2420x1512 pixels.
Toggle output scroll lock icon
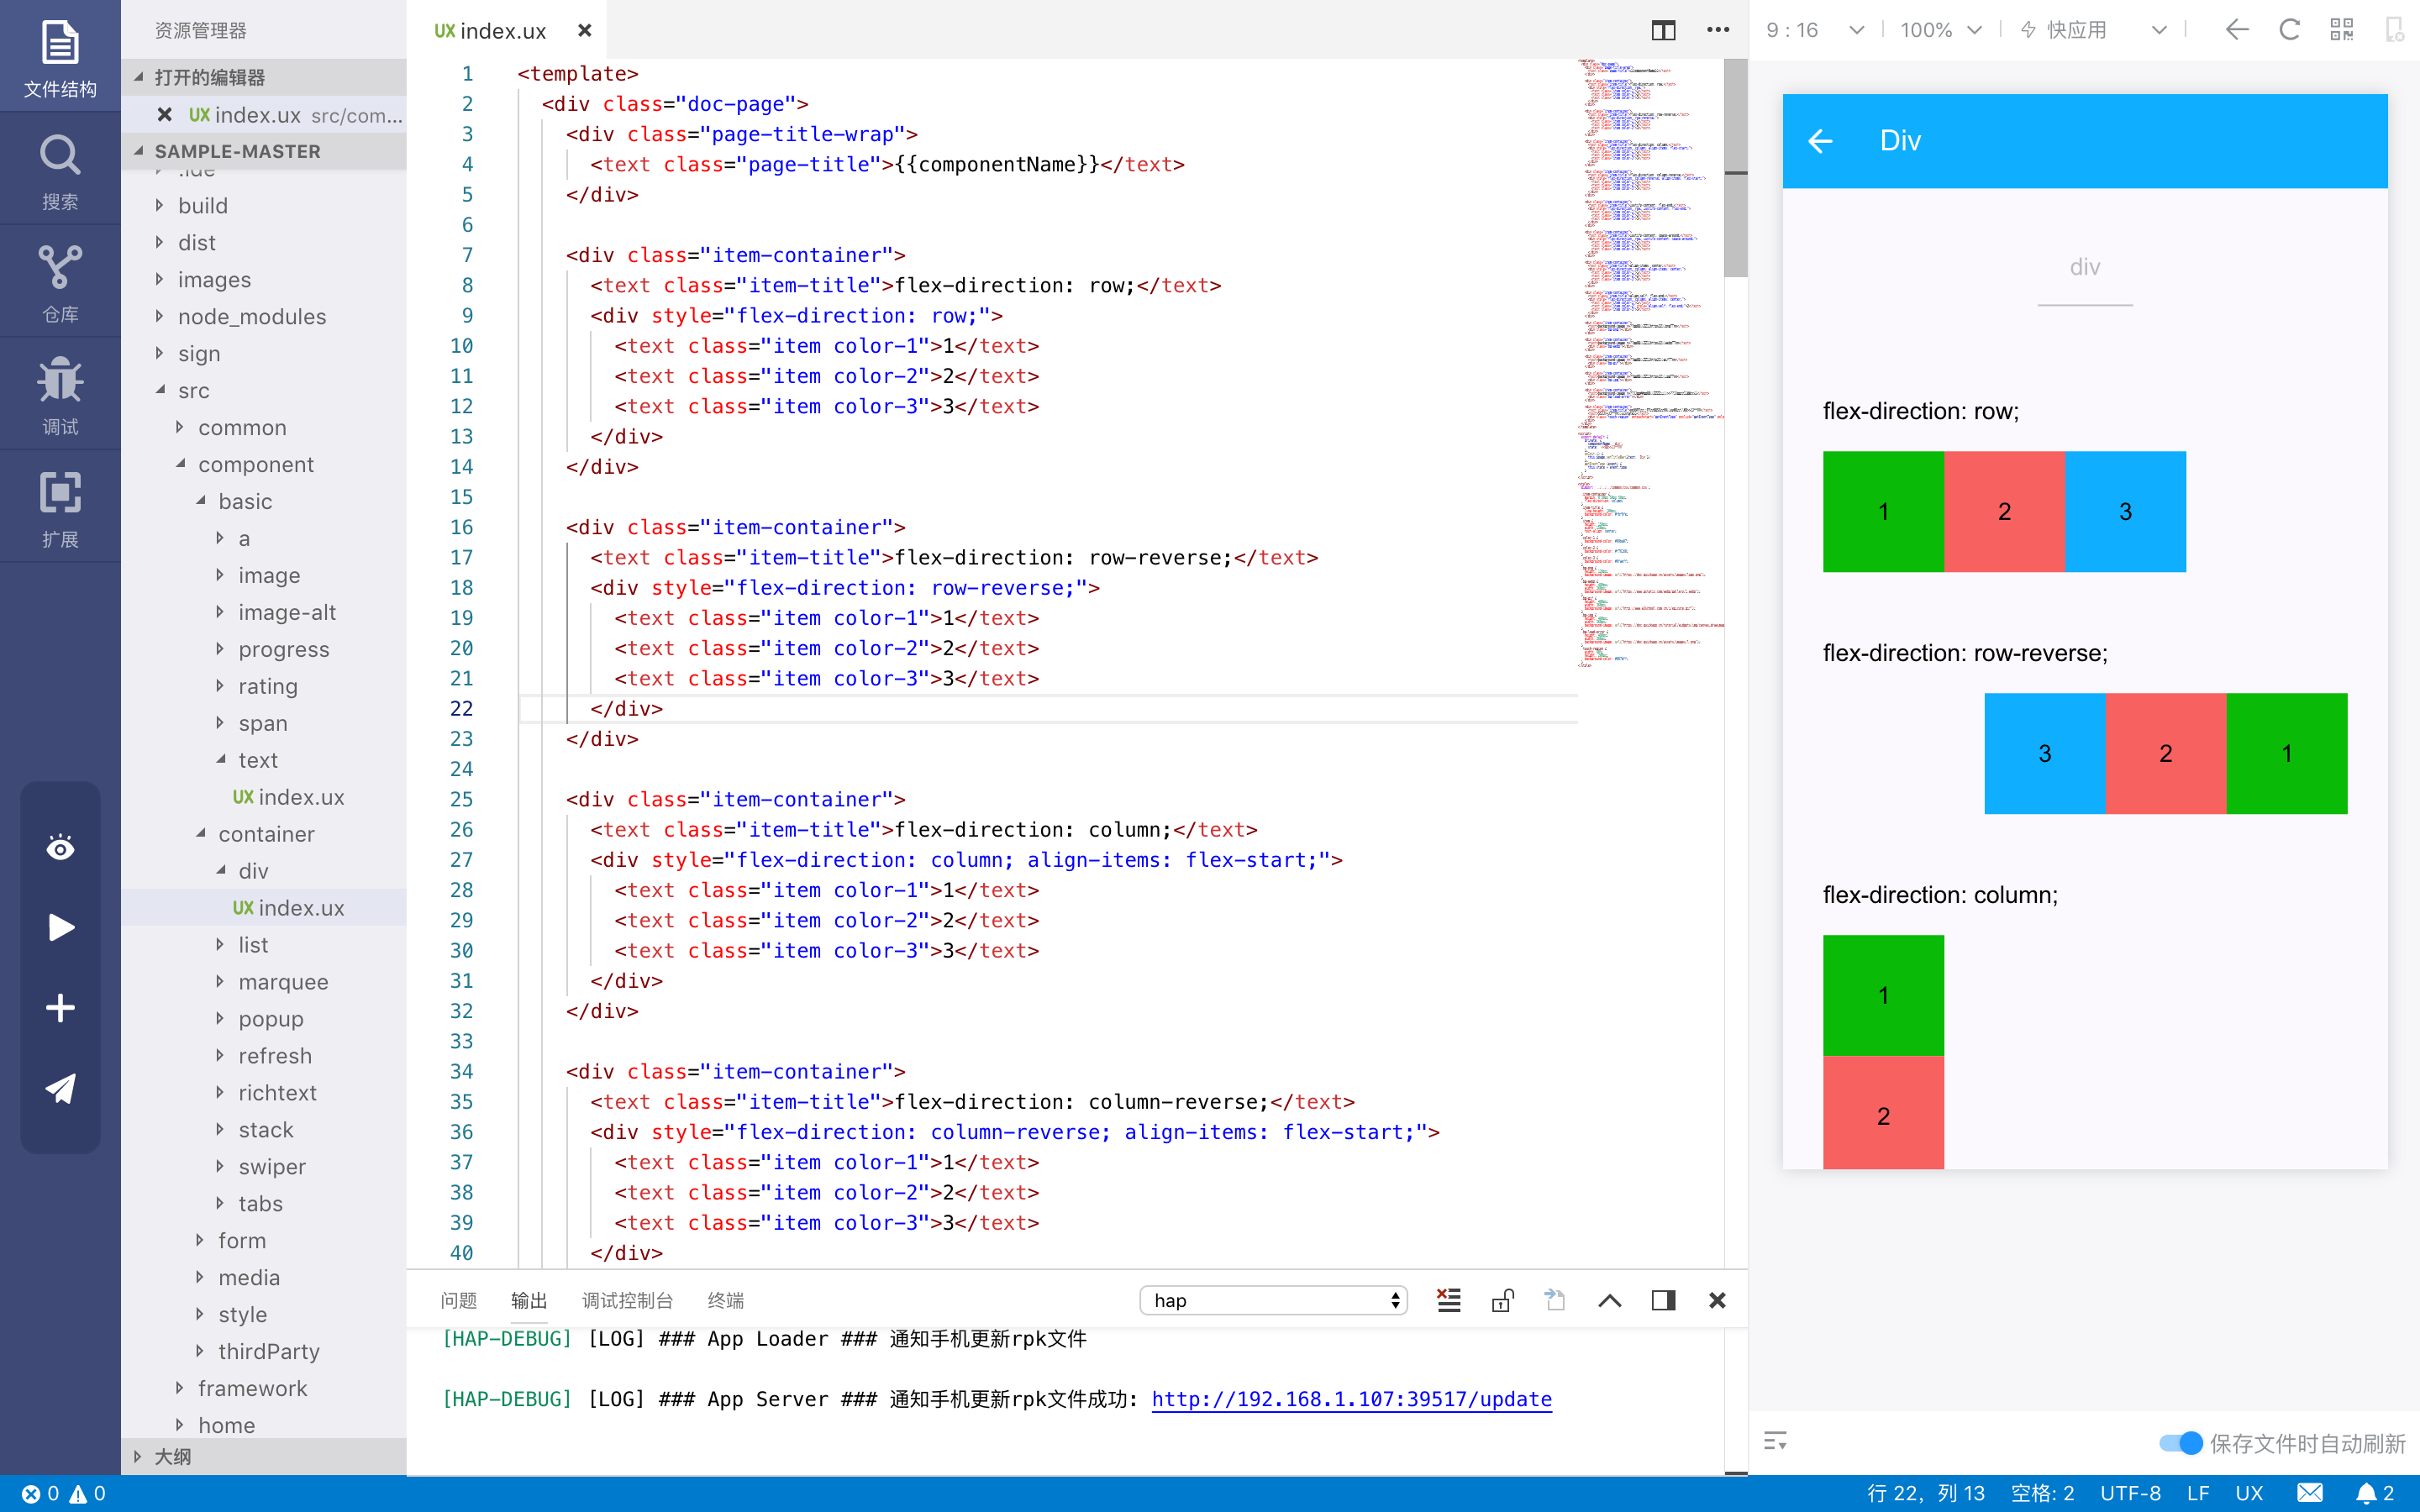coord(1502,1300)
